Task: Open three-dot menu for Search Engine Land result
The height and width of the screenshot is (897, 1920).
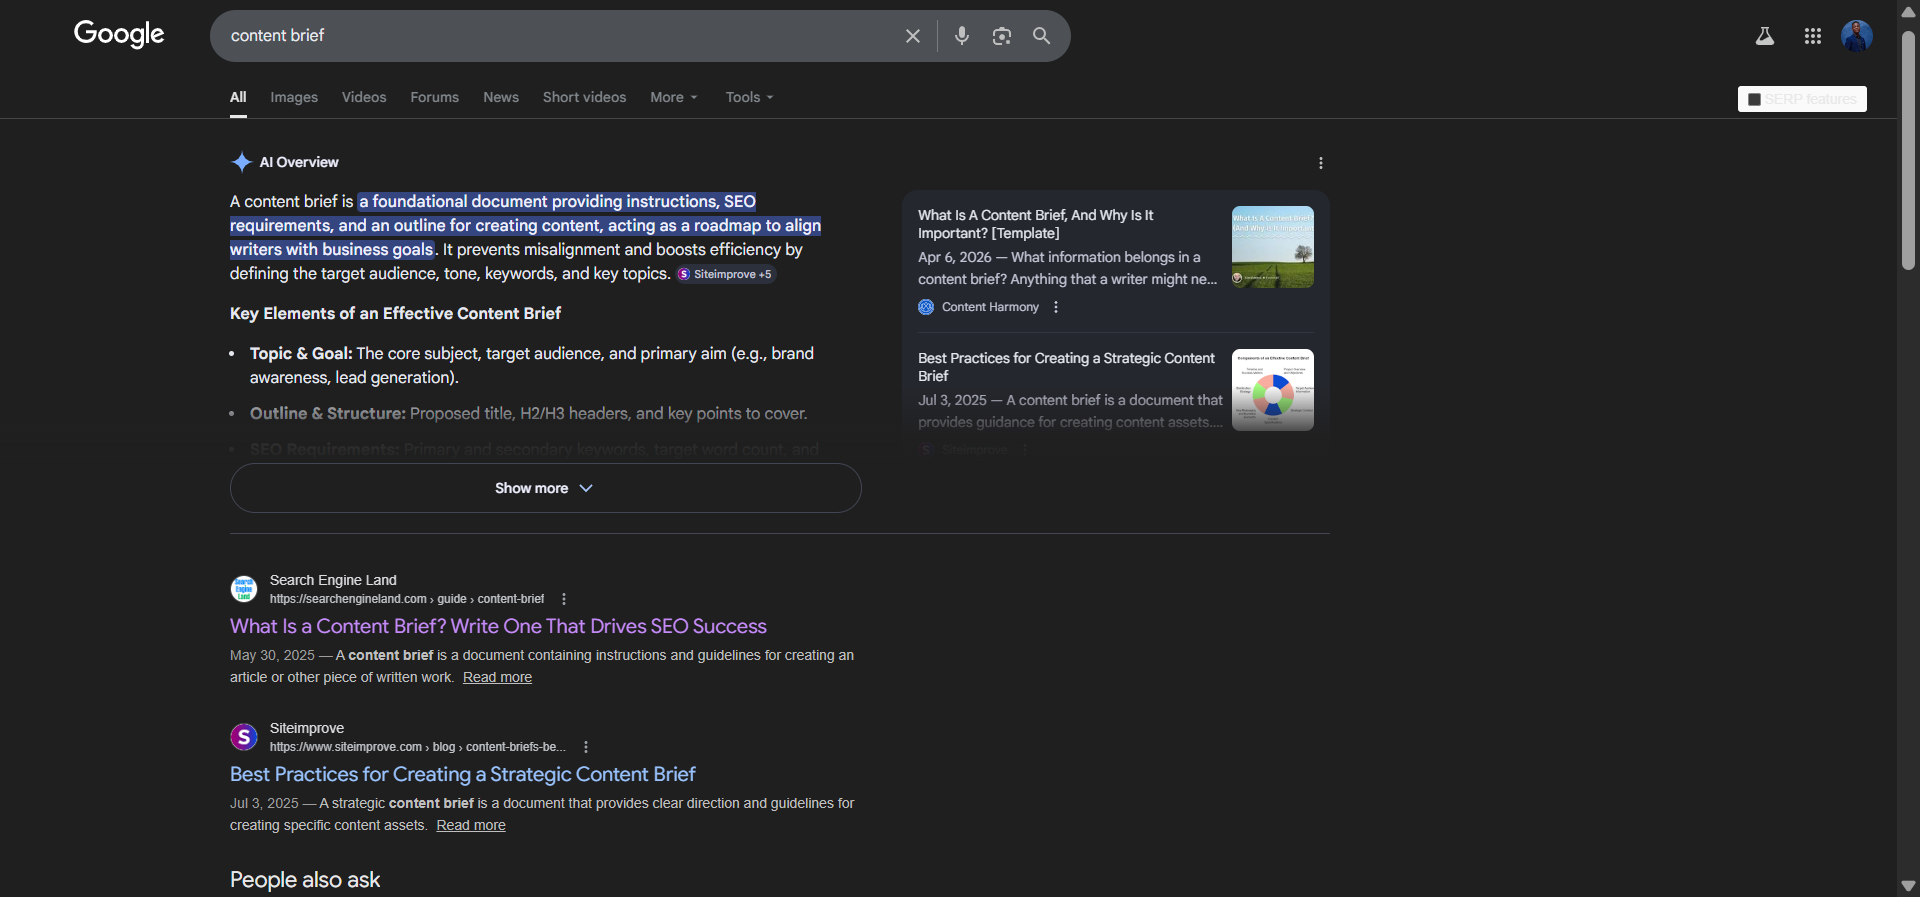Action: click(564, 599)
